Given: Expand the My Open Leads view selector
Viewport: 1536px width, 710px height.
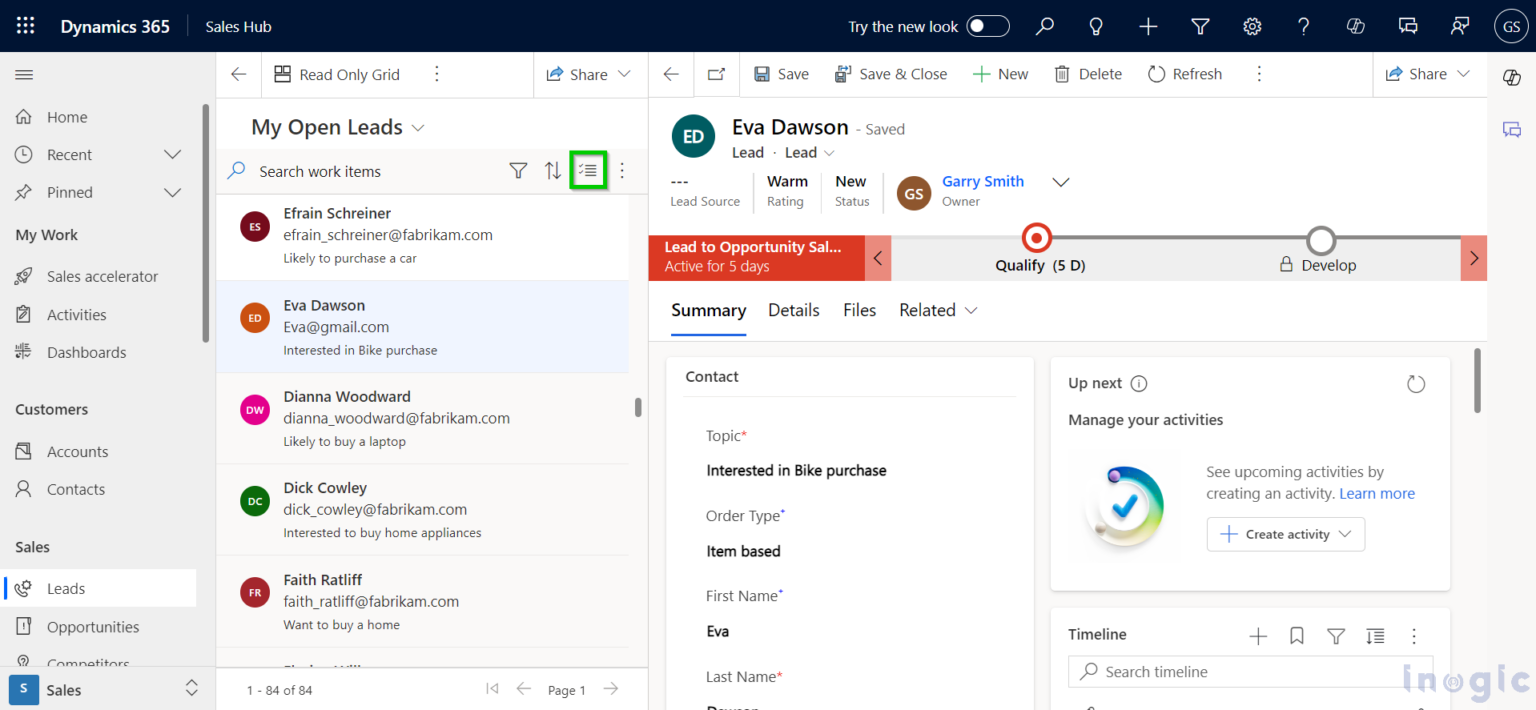Looking at the screenshot, I should point(419,127).
